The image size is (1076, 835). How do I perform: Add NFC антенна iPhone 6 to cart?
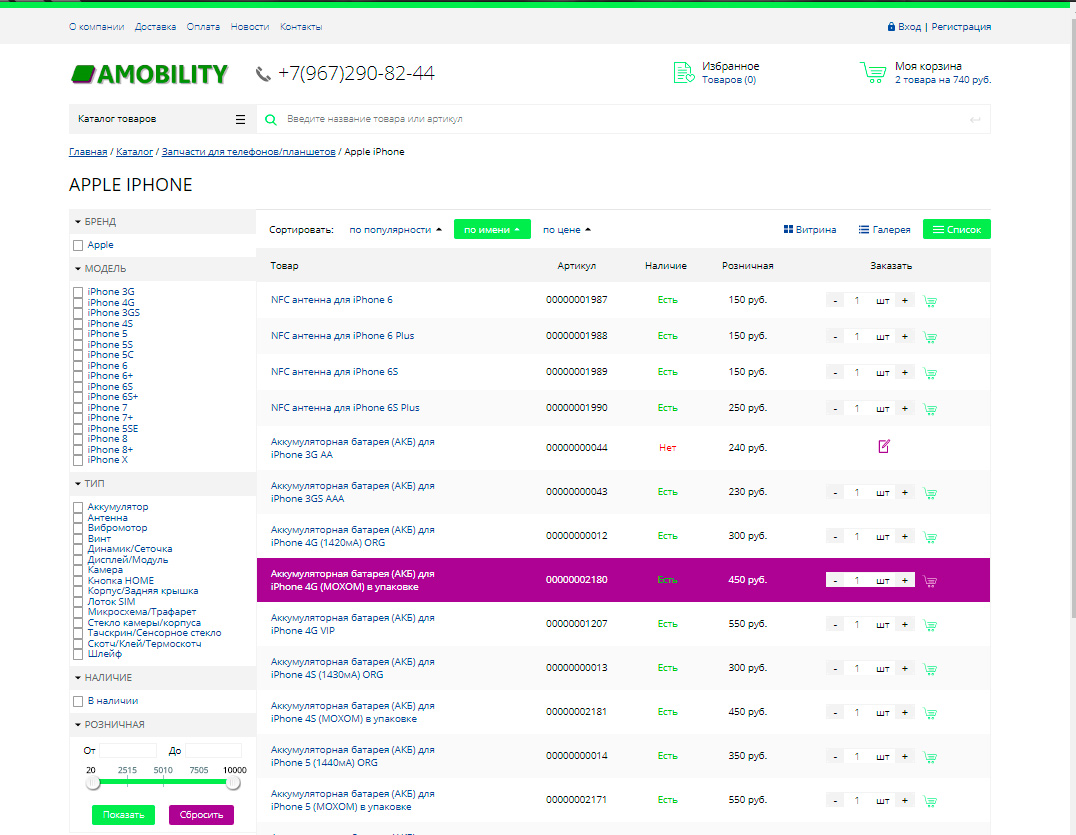point(930,301)
